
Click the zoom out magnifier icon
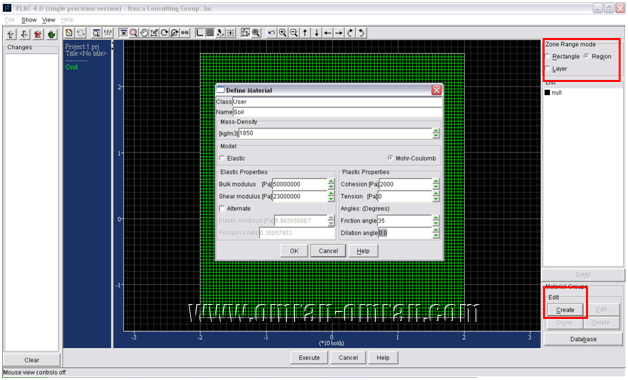coord(294,33)
